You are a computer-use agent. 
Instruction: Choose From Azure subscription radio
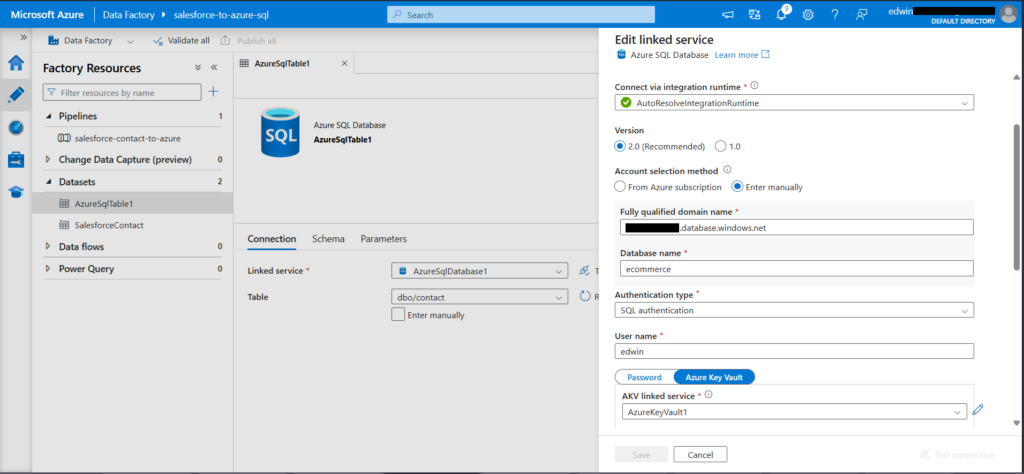[620, 187]
